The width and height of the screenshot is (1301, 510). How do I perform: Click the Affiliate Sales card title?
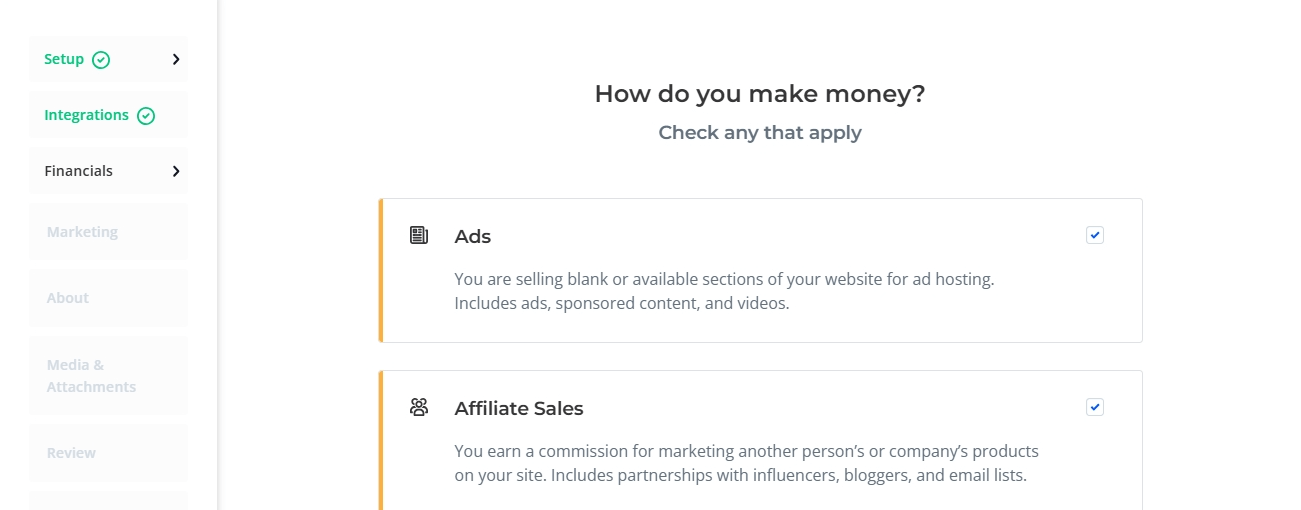[519, 409]
